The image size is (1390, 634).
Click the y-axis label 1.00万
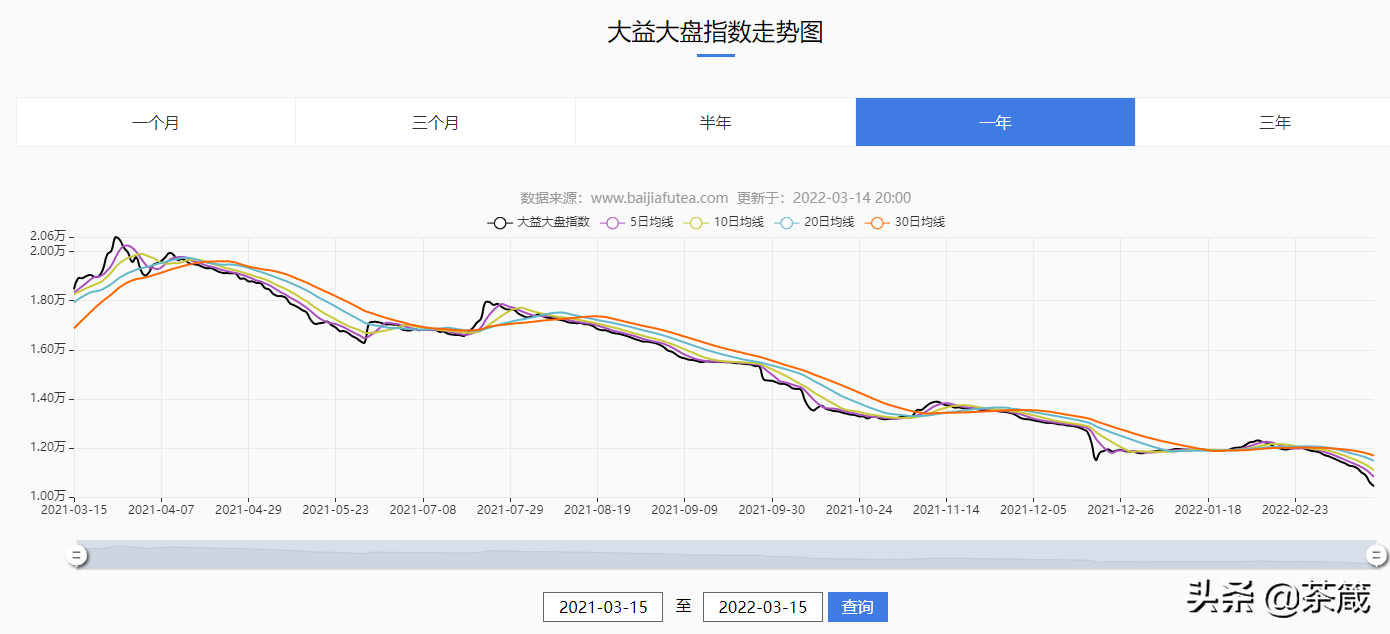click(48, 496)
